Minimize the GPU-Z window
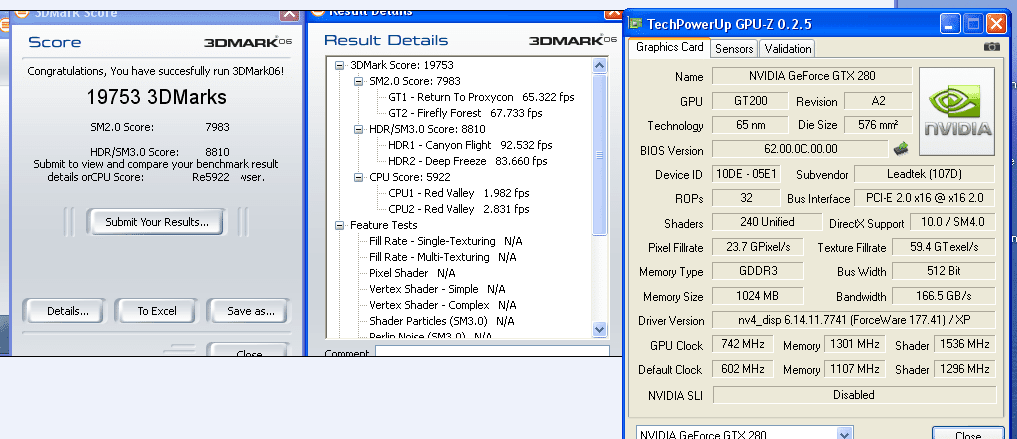The image size is (1017, 439). click(x=950, y=25)
